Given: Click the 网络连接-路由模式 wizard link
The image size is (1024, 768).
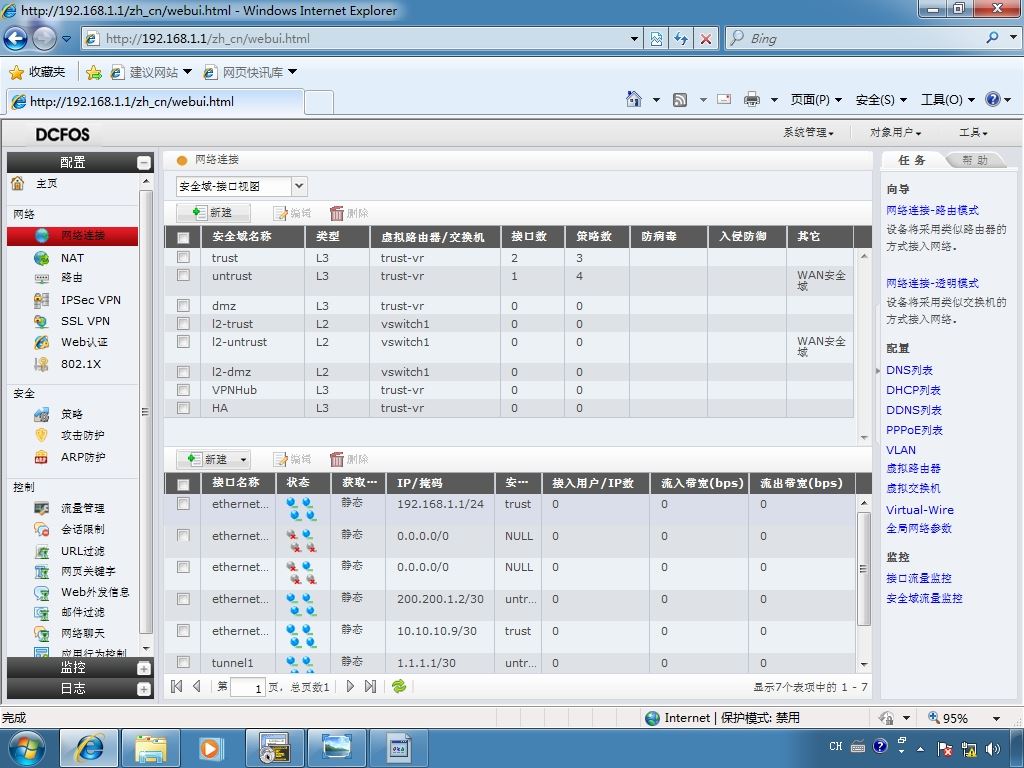Looking at the screenshot, I should pyautogui.click(x=932, y=210).
